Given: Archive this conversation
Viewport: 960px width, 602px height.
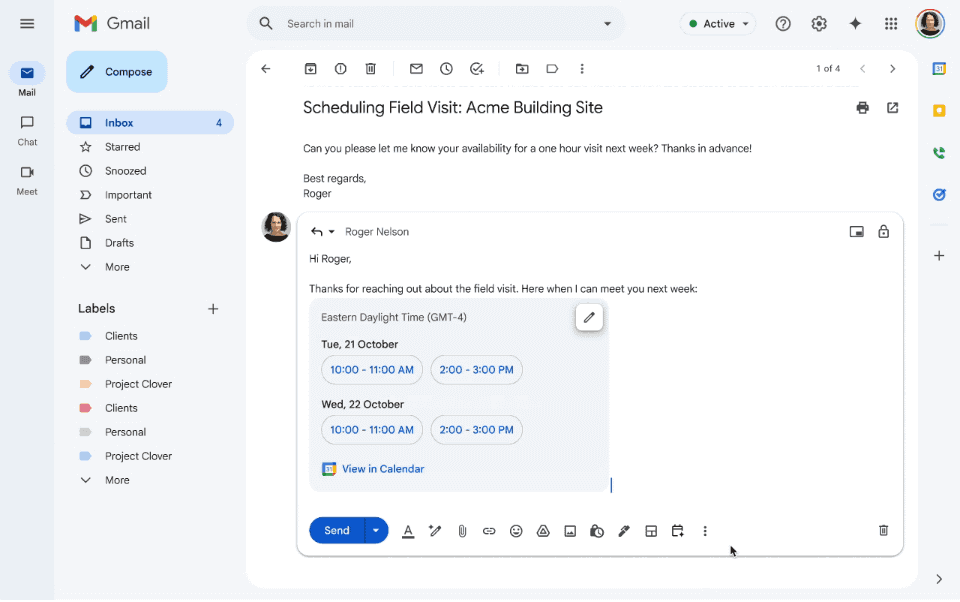Looking at the screenshot, I should tap(310, 69).
